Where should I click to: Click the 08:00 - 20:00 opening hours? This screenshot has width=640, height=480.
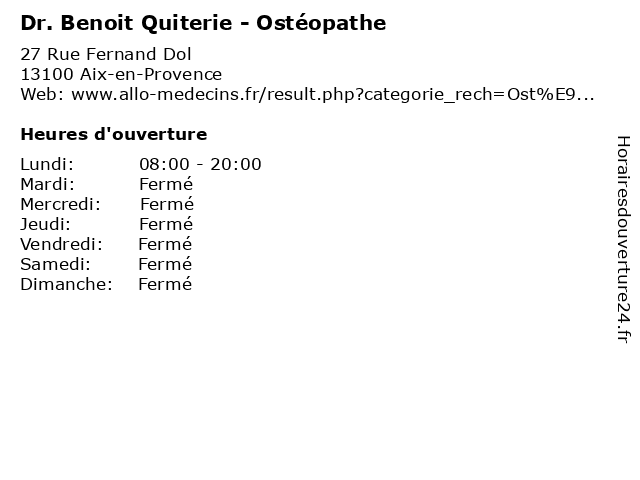(x=200, y=164)
